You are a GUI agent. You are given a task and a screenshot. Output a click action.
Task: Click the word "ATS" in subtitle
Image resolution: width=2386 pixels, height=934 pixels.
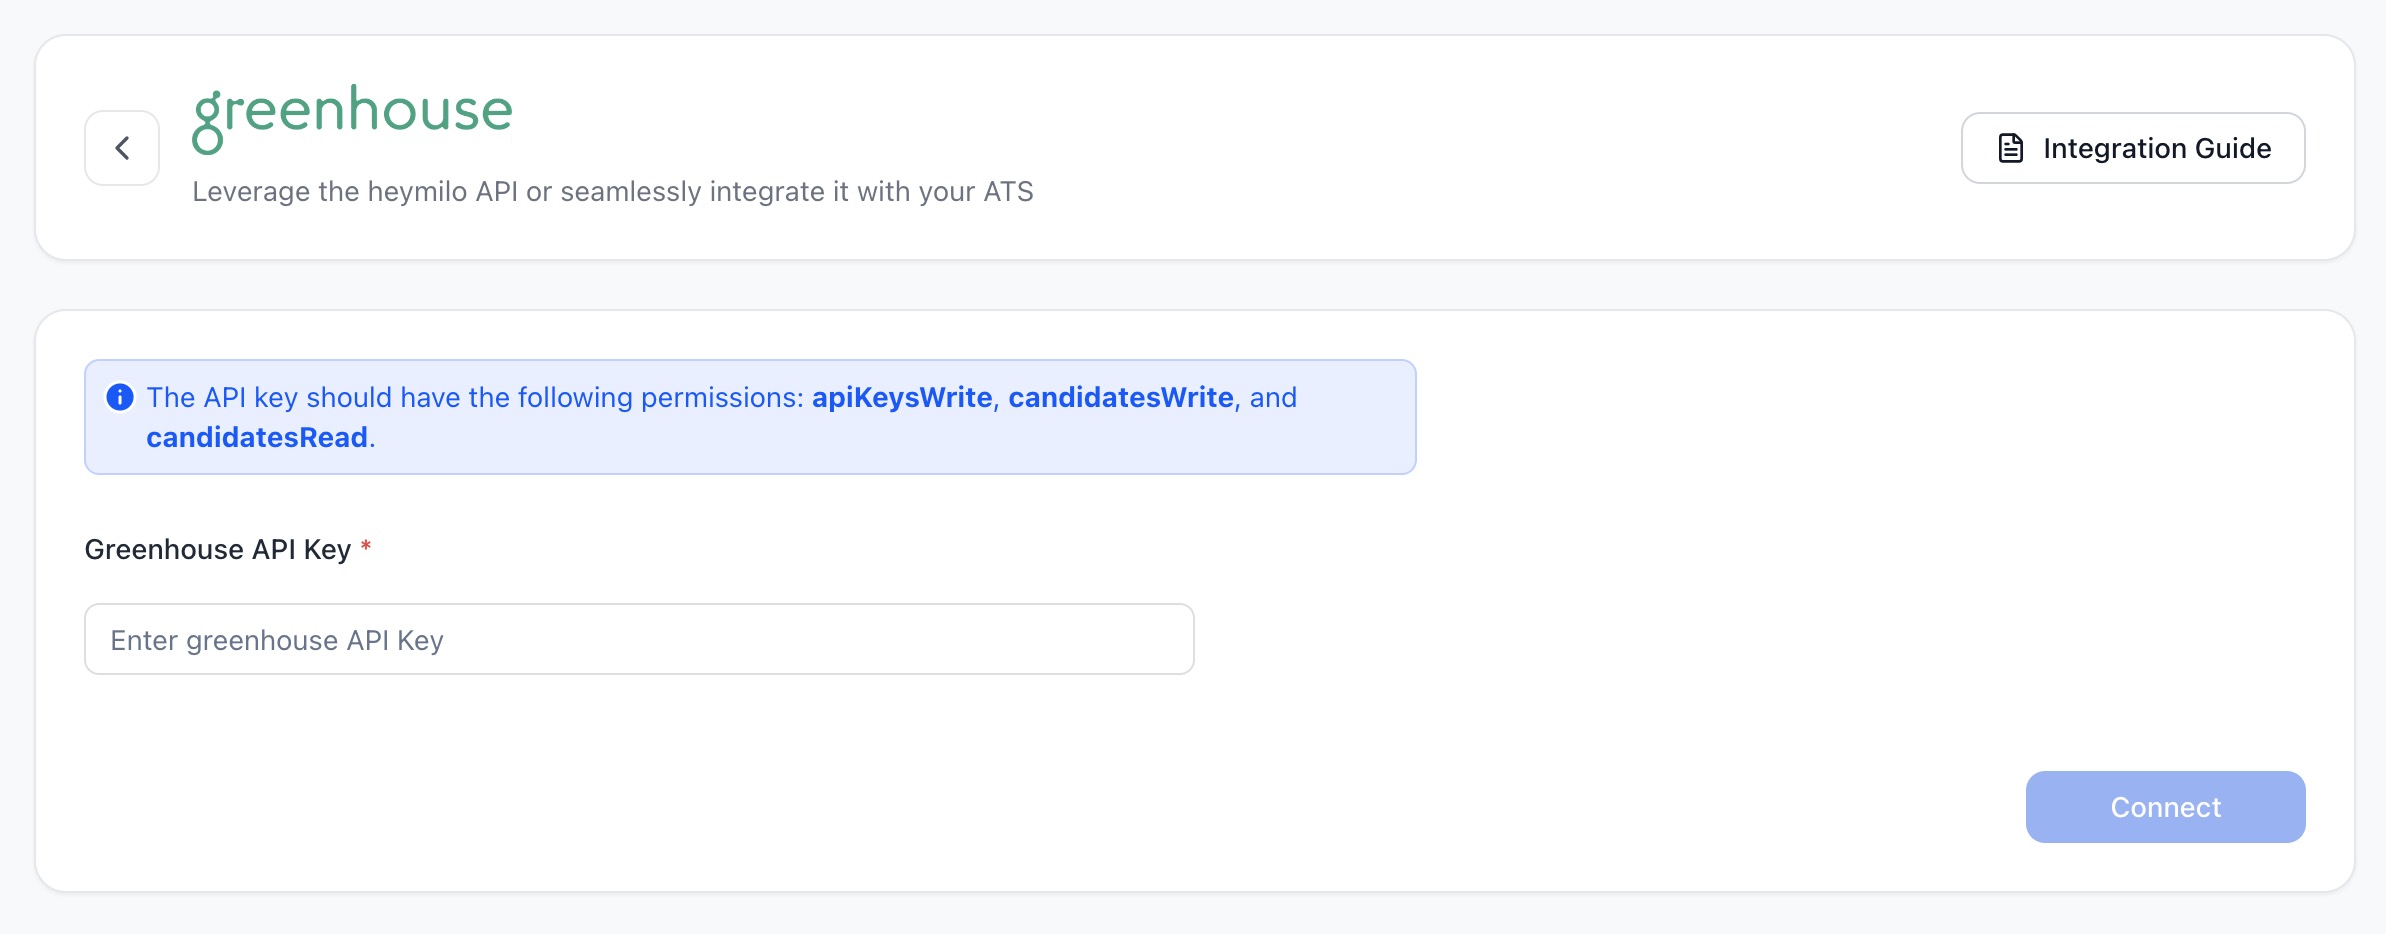[1008, 191]
